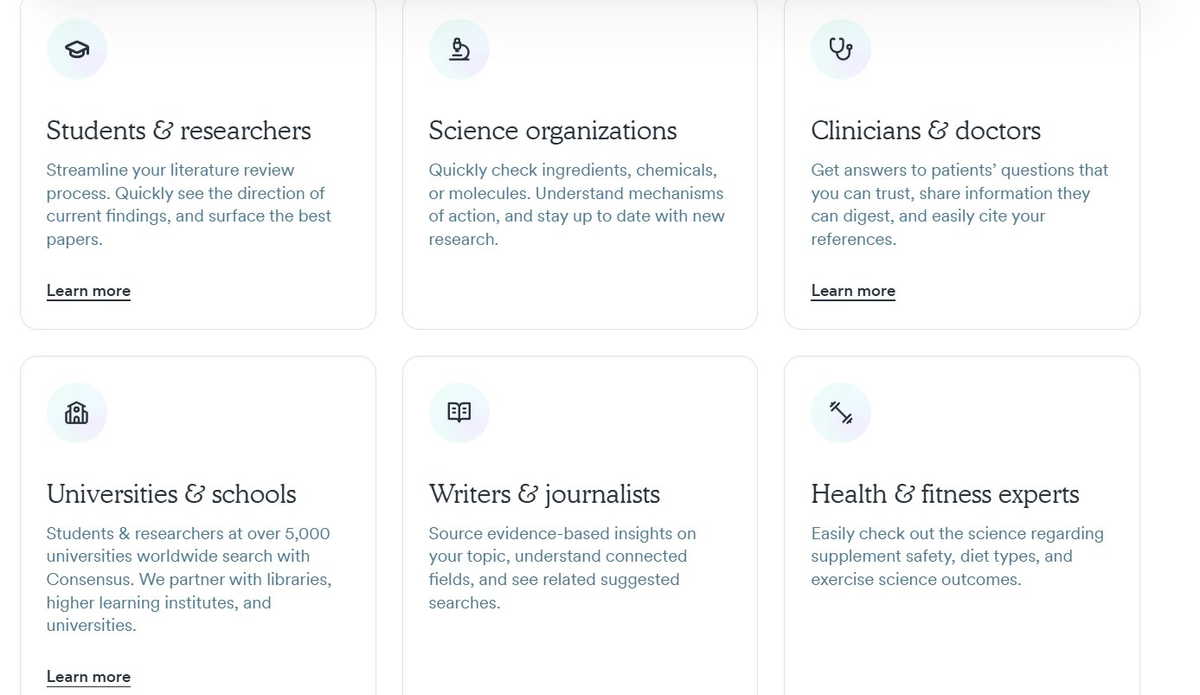Screen dimensions: 1200x695
Task: Click the Health & fitness experts heading
Action: [945, 494]
